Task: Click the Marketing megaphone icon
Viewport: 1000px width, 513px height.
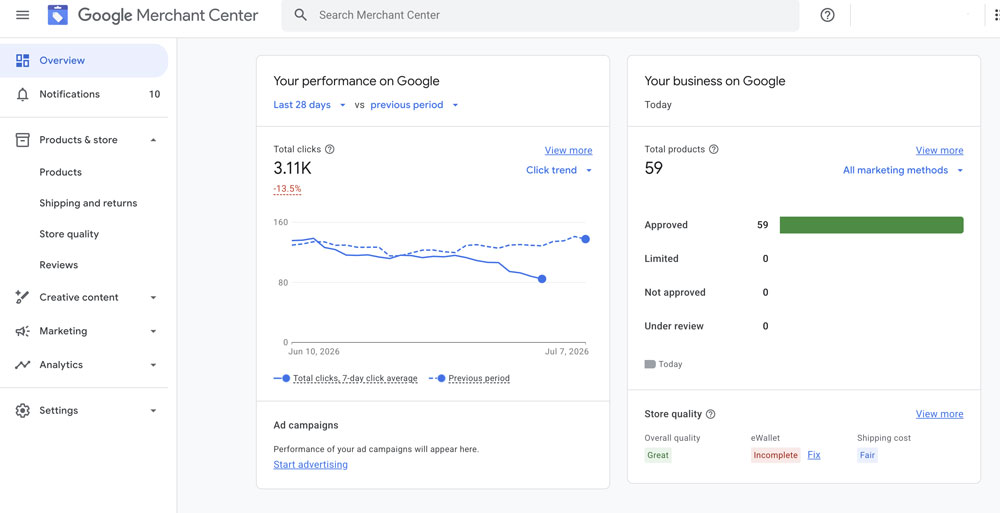Action: [x=23, y=331]
